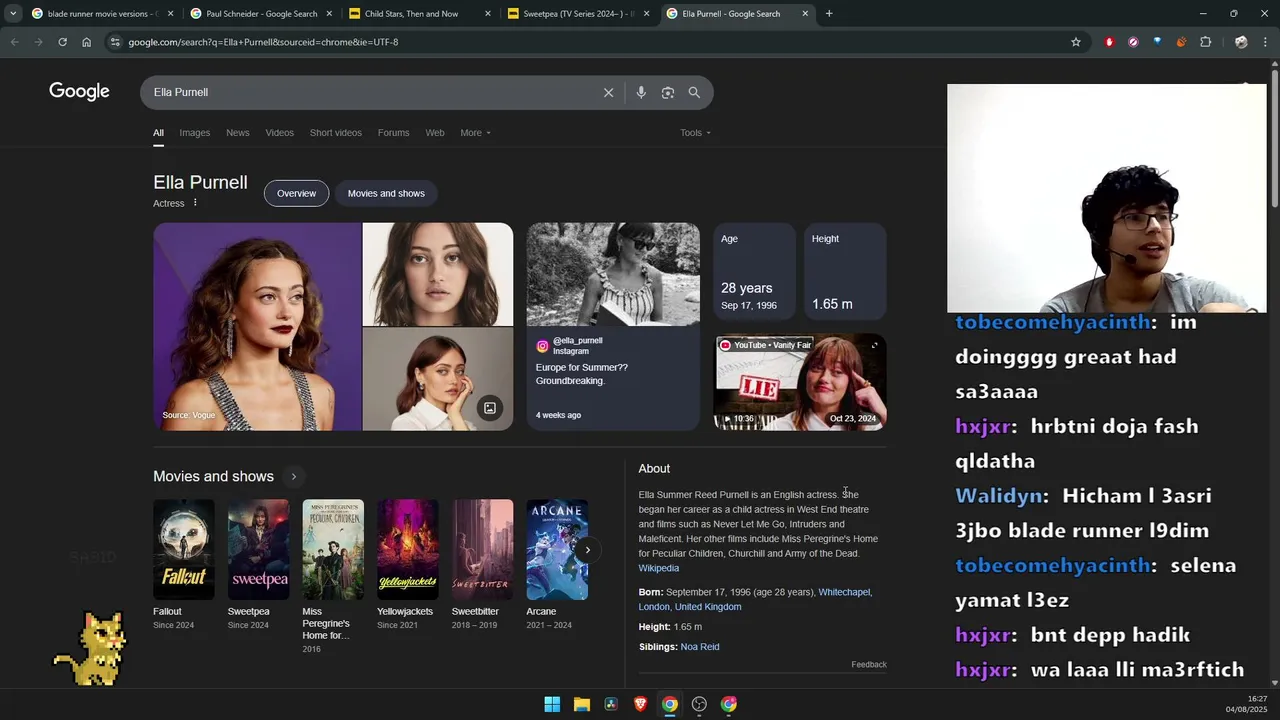Open the United Kingdom link
The height and width of the screenshot is (720, 1280).
(x=708, y=607)
